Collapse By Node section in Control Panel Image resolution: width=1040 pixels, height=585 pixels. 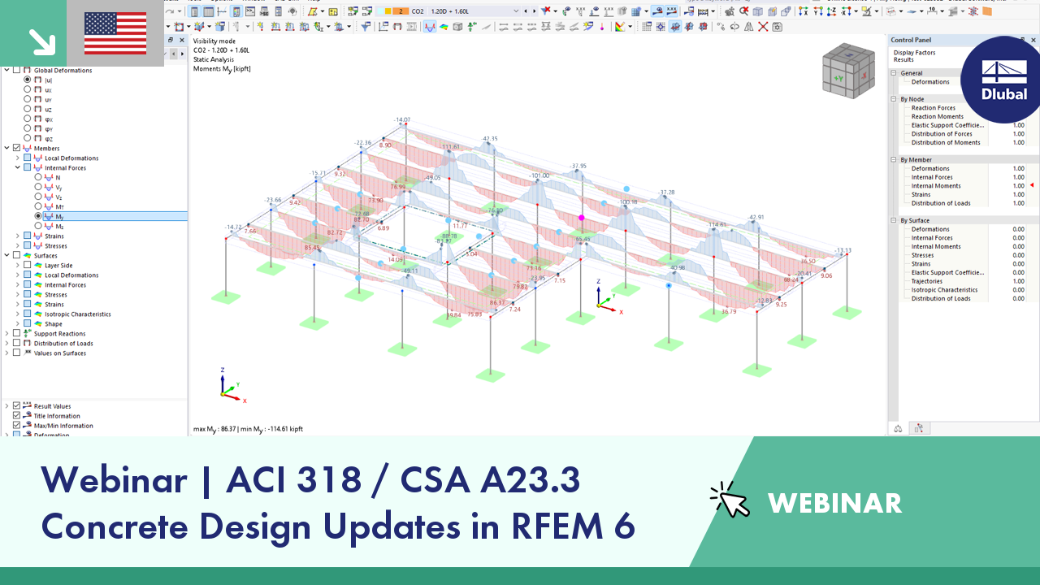pyautogui.click(x=893, y=99)
